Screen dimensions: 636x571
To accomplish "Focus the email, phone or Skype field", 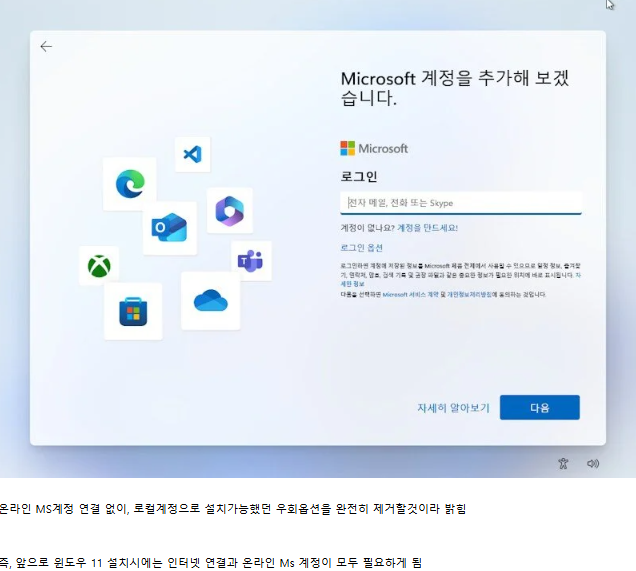I will pos(461,203).
